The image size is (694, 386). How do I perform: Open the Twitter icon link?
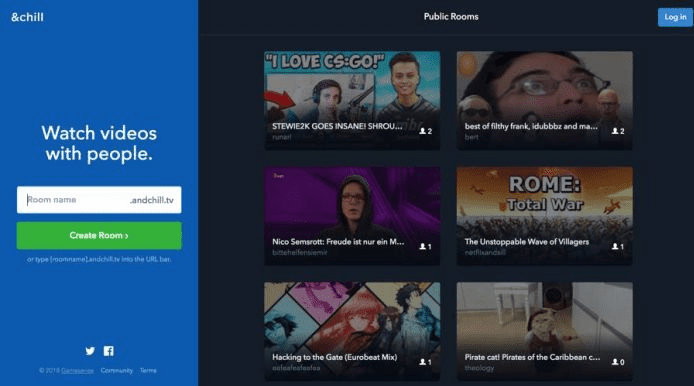(x=90, y=351)
